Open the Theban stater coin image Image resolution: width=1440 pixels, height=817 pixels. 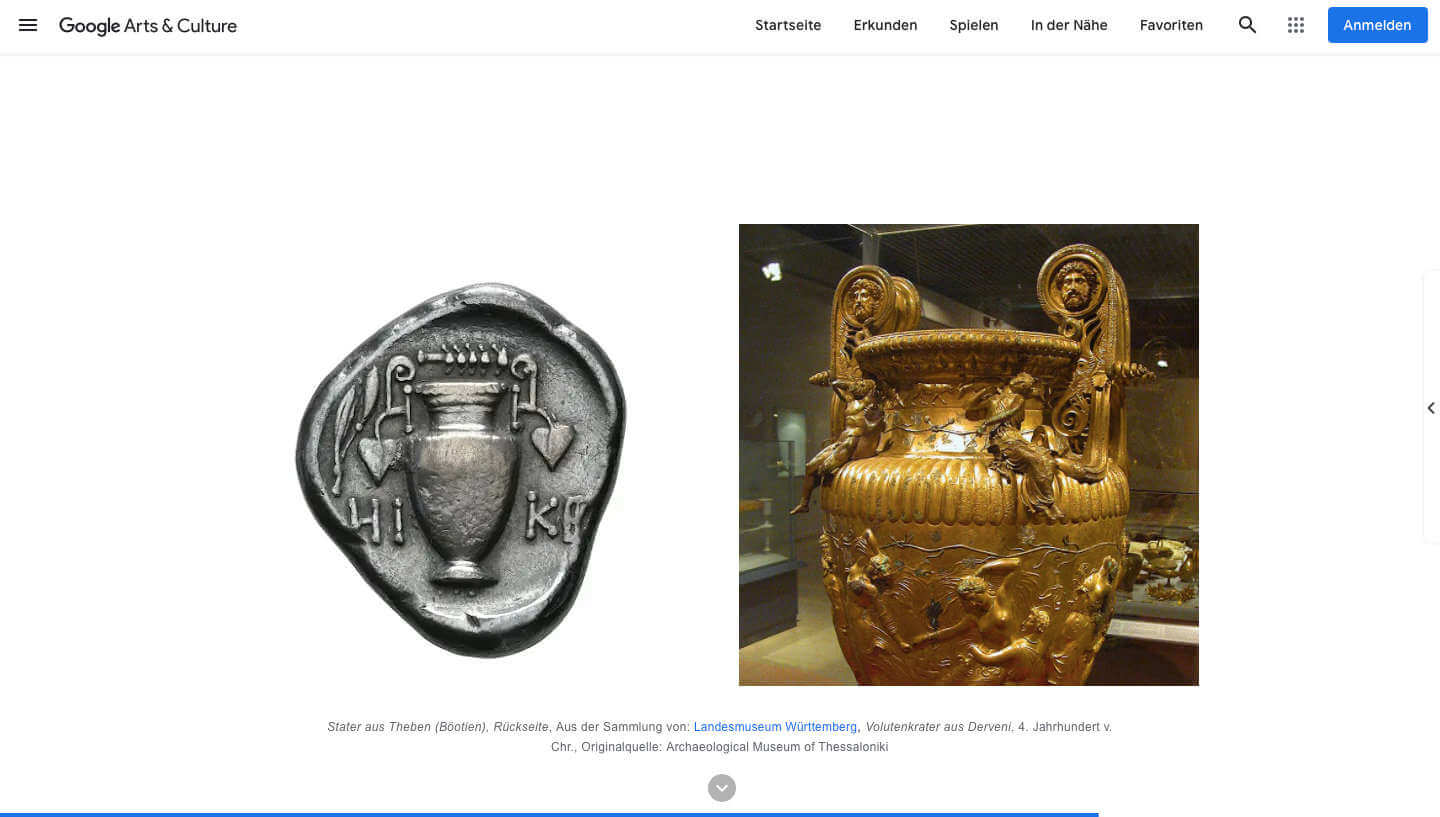coord(461,470)
